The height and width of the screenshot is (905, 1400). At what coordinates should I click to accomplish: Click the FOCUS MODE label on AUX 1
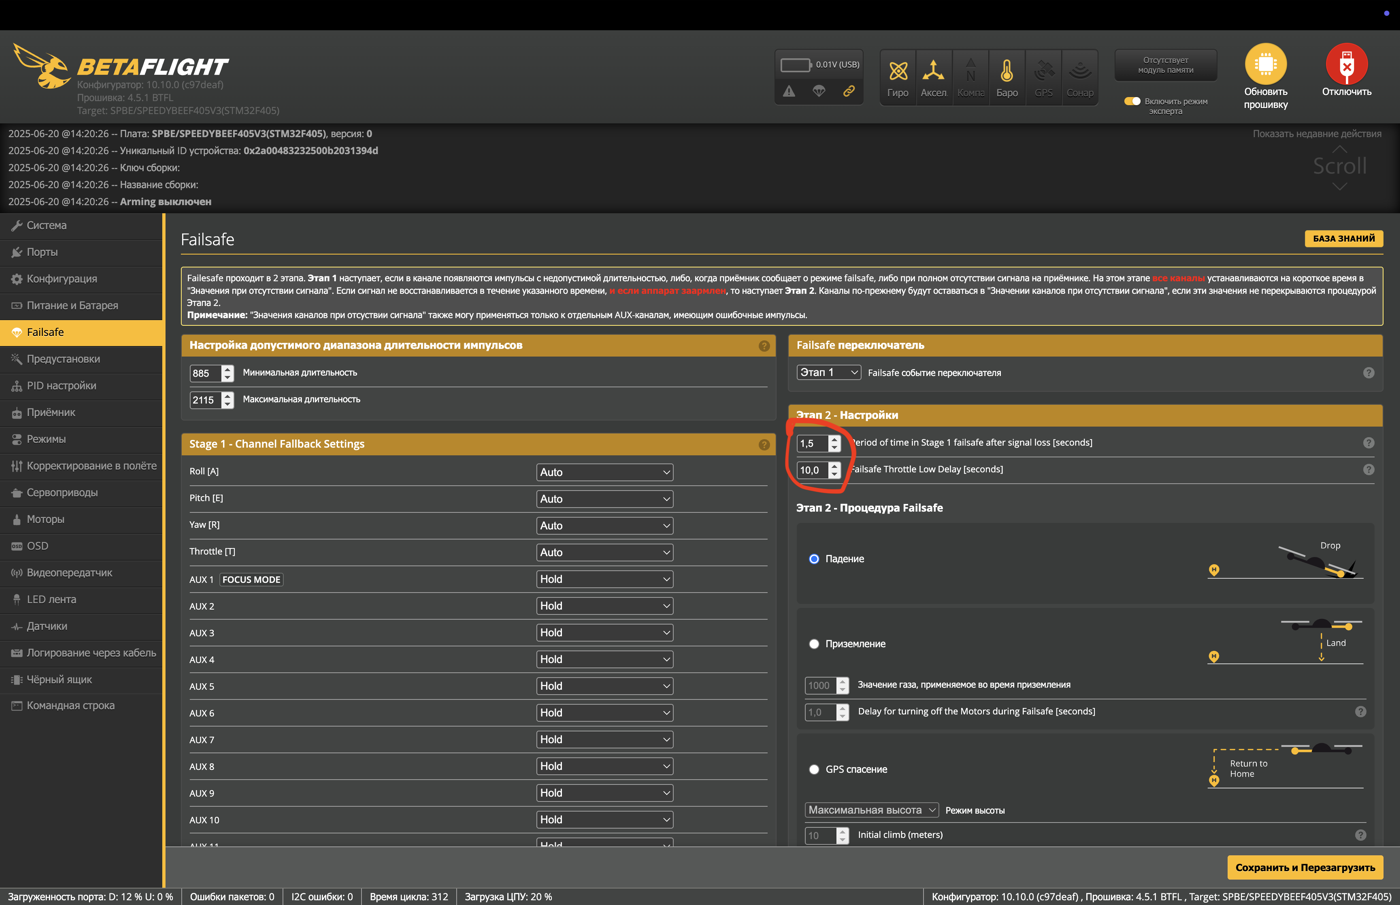[x=251, y=580]
